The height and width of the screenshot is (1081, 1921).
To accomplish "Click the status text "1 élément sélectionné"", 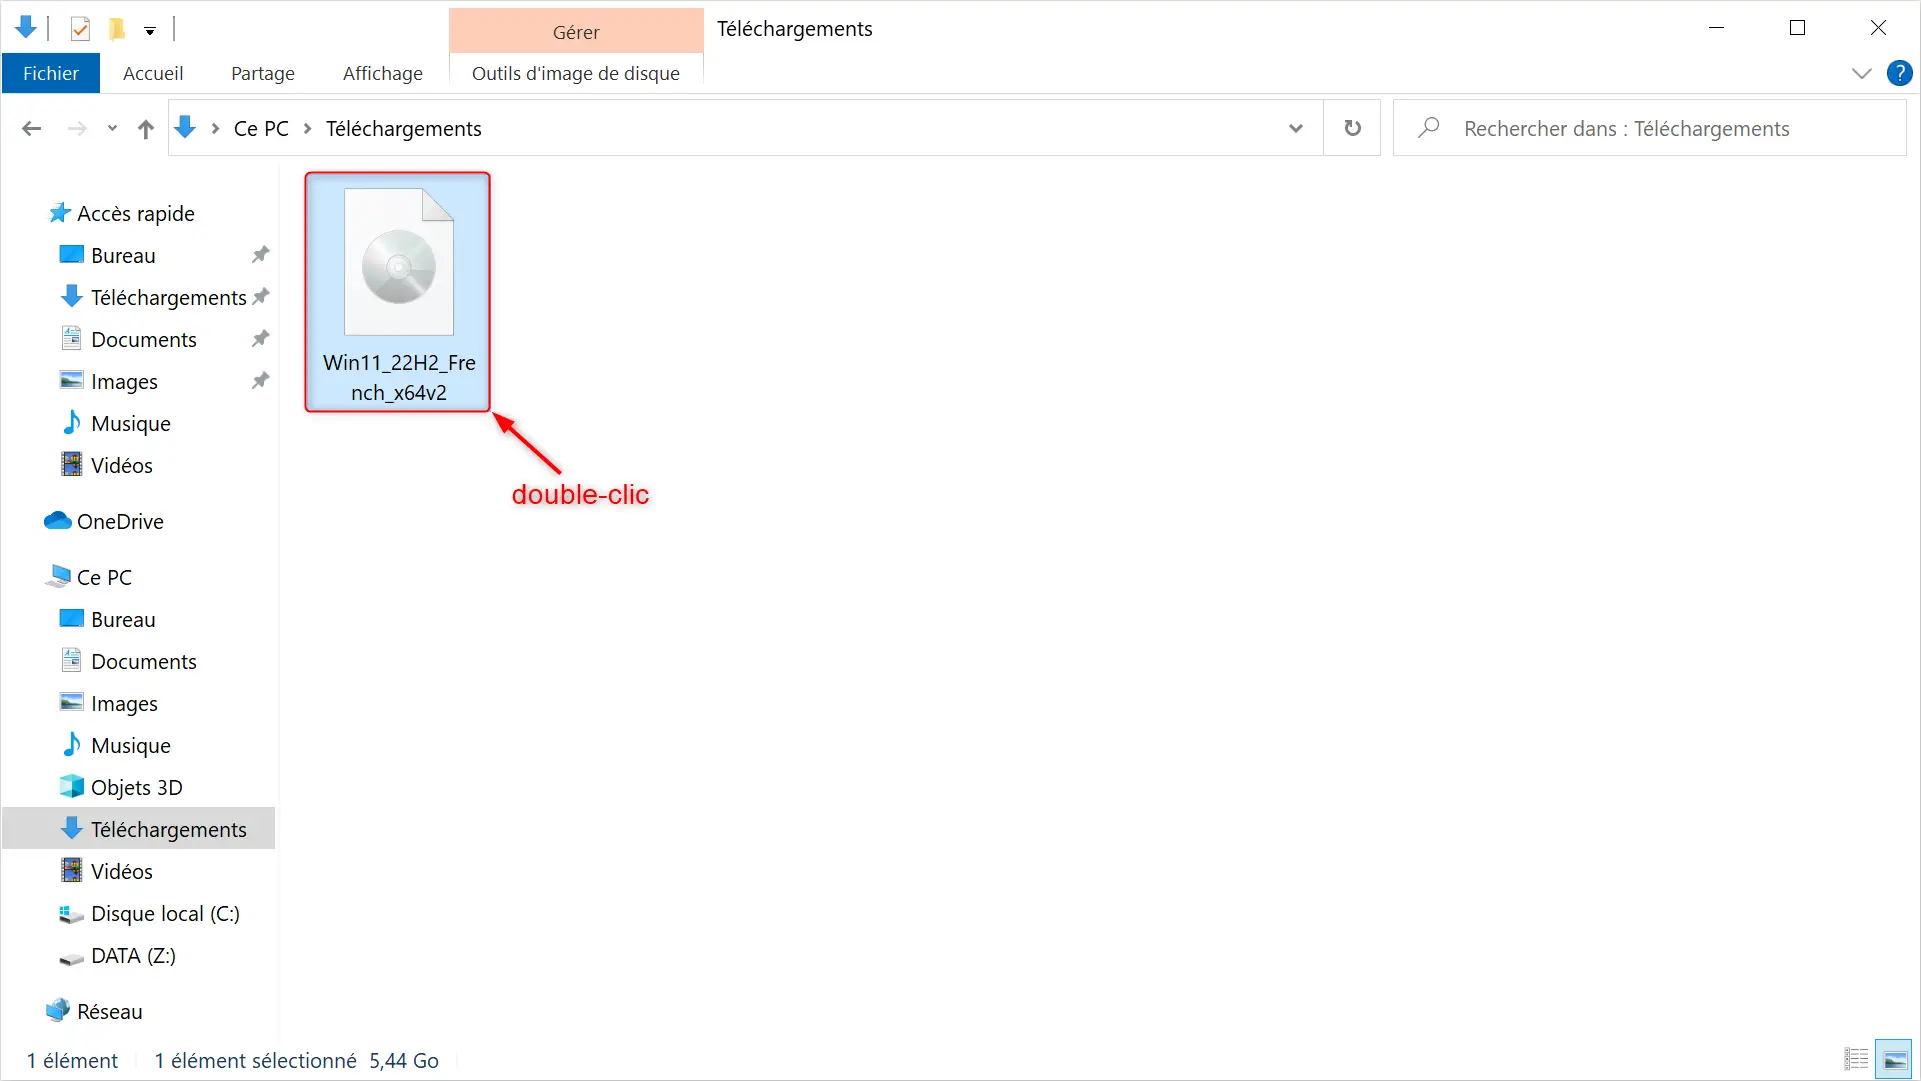I will [x=255, y=1060].
